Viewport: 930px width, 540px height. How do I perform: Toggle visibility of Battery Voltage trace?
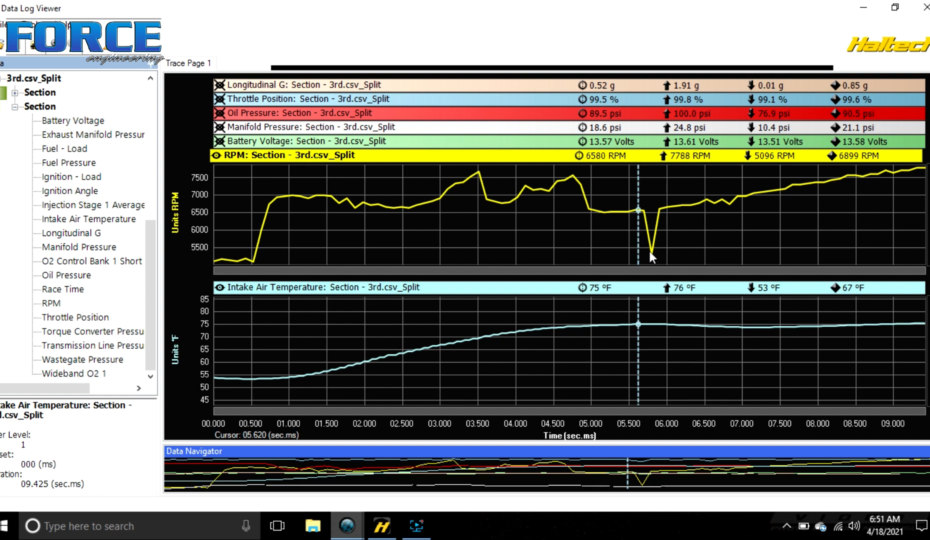pos(219,141)
